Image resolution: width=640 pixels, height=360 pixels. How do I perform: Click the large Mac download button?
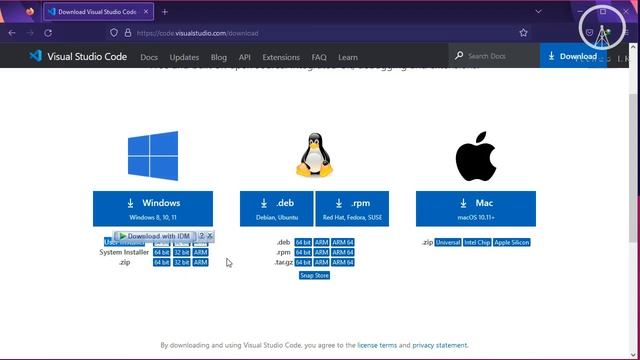pyautogui.click(x=476, y=209)
